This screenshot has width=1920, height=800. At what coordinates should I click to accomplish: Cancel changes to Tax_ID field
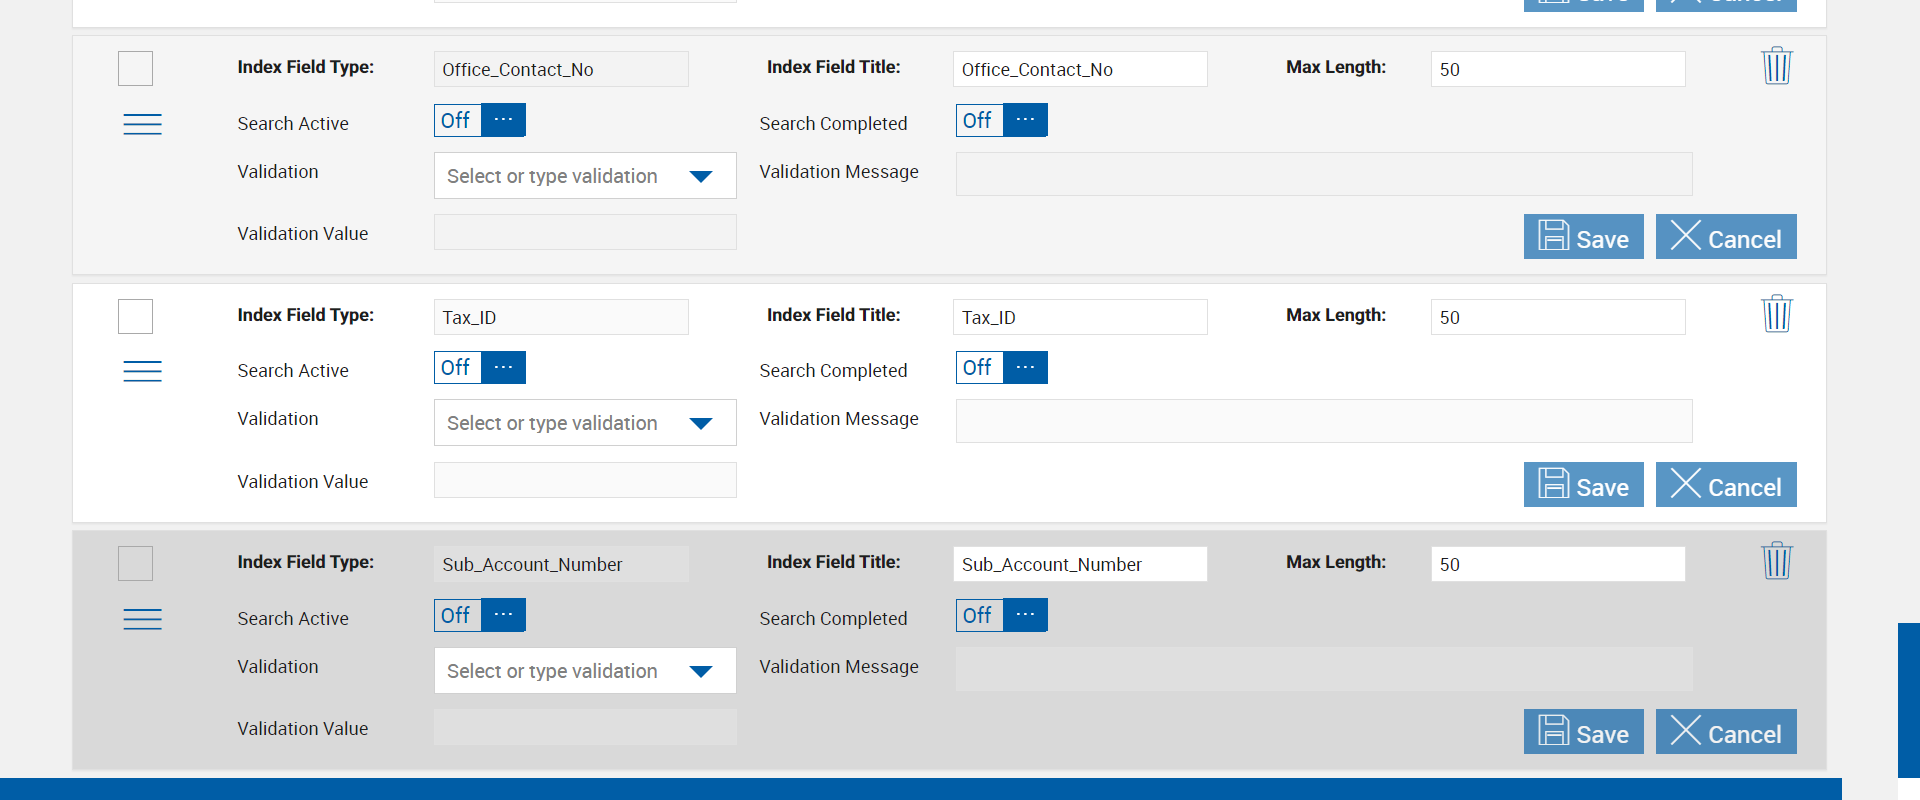point(1725,485)
